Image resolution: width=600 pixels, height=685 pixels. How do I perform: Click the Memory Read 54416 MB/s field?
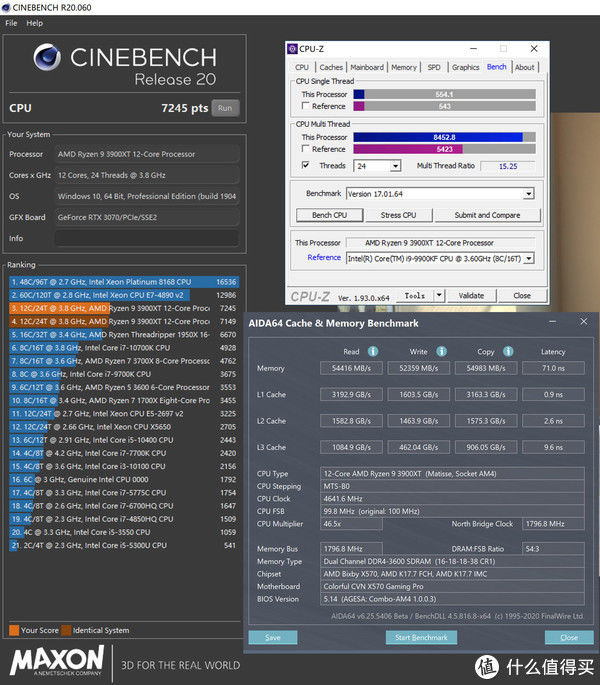tap(351, 368)
